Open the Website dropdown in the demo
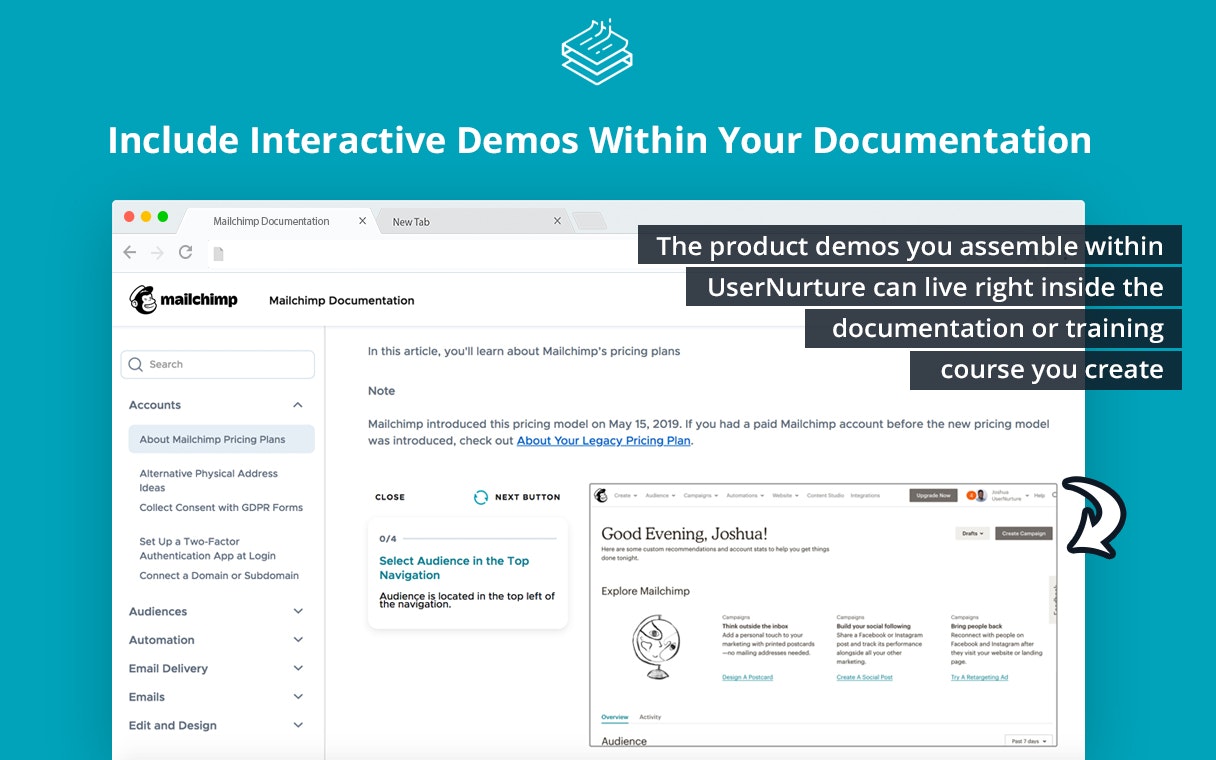The image size is (1216, 760). pos(784,495)
